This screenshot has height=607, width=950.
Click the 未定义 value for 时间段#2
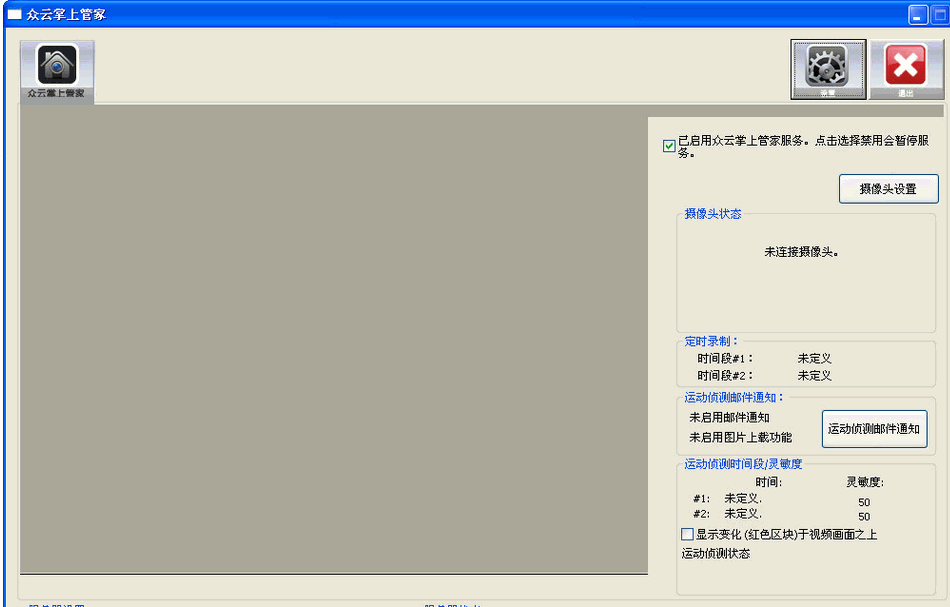coord(814,376)
